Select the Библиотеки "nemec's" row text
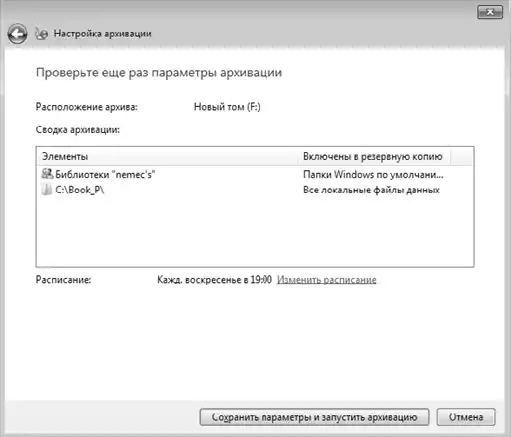511x437 pixels. (x=105, y=174)
